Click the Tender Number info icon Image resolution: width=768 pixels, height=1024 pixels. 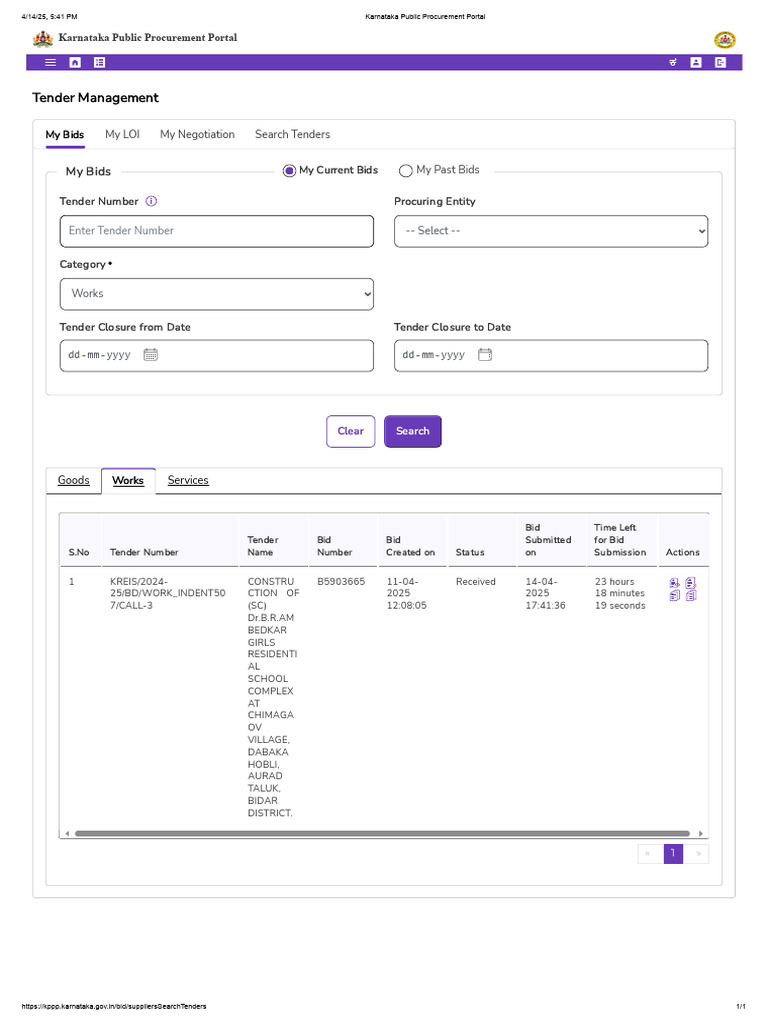[151, 201]
